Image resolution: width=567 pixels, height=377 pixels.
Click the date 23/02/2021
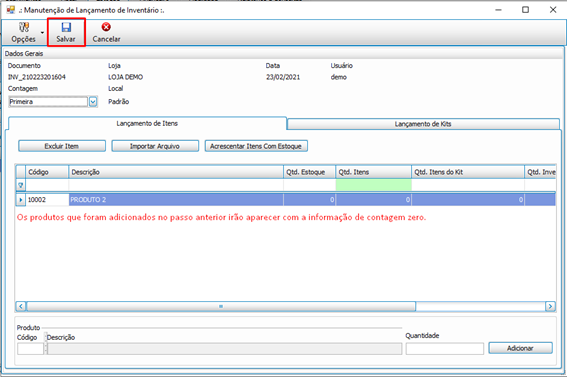click(283, 77)
